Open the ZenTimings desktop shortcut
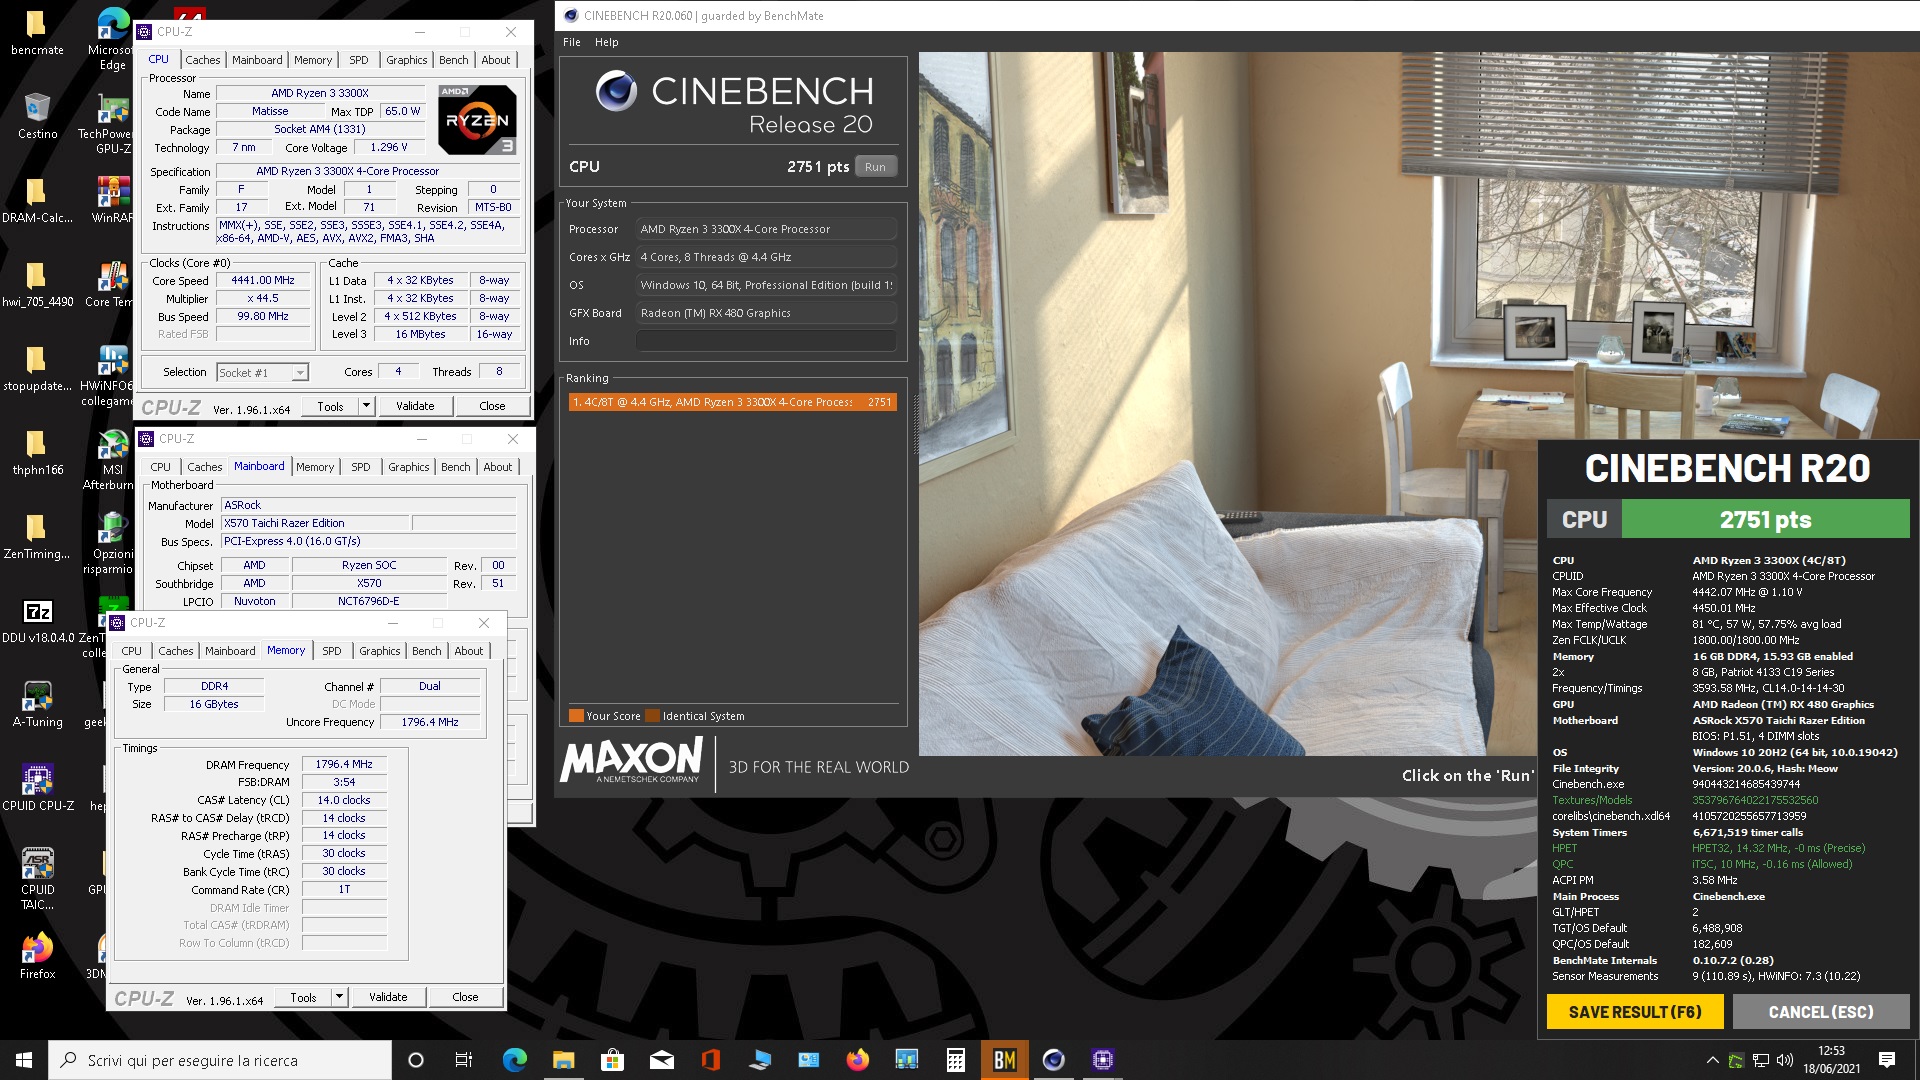 pyautogui.click(x=36, y=536)
